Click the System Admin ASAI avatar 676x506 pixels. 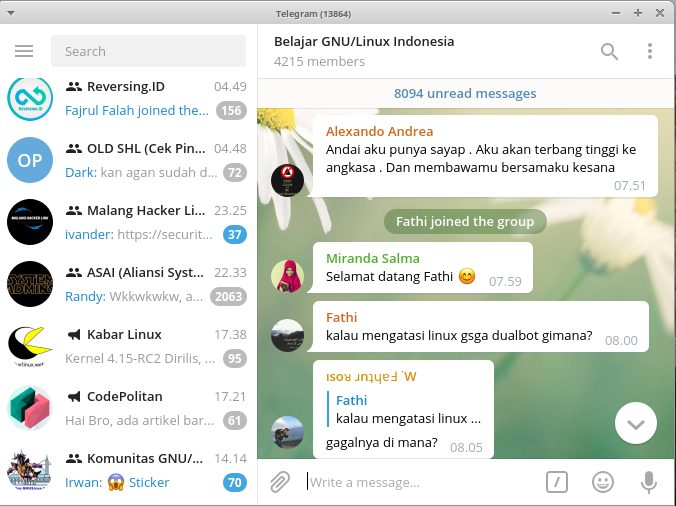click(30, 284)
